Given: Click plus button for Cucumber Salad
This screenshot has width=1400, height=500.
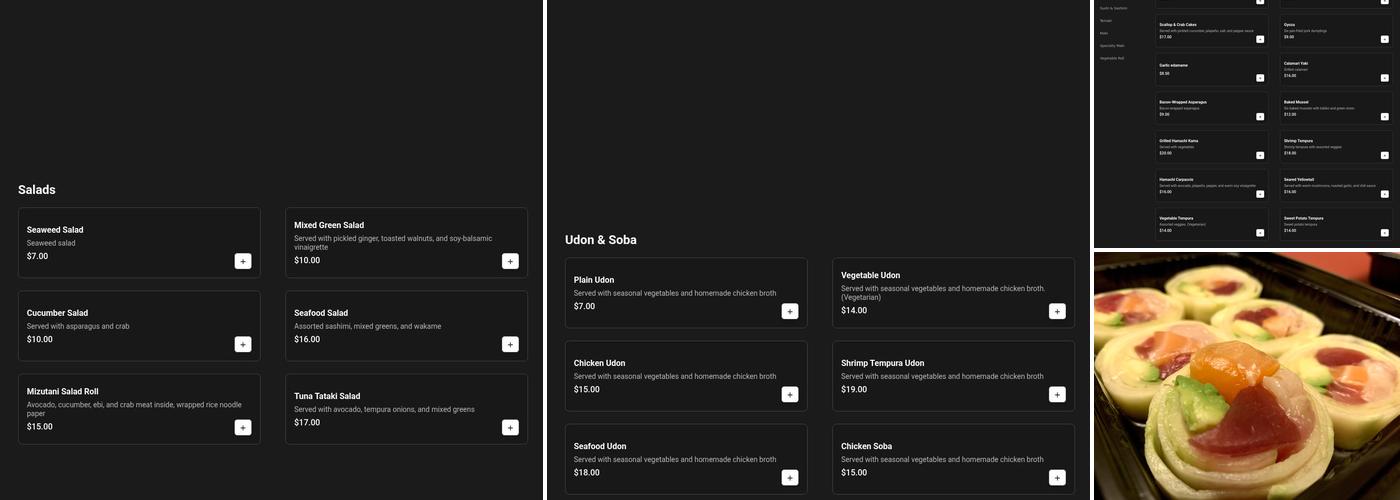Looking at the screenshot, I should point(243,344).
